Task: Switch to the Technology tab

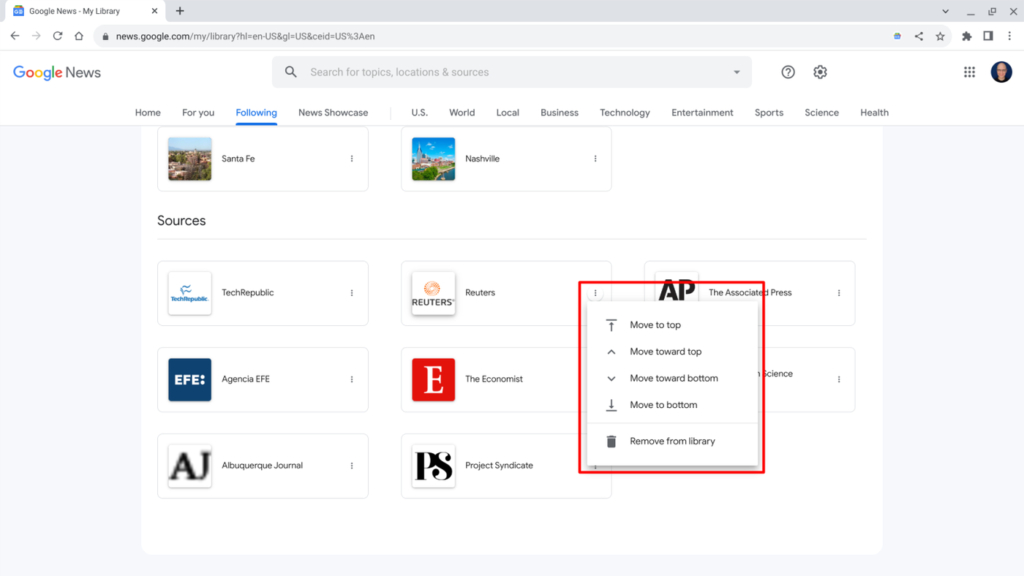Action: 625,112
